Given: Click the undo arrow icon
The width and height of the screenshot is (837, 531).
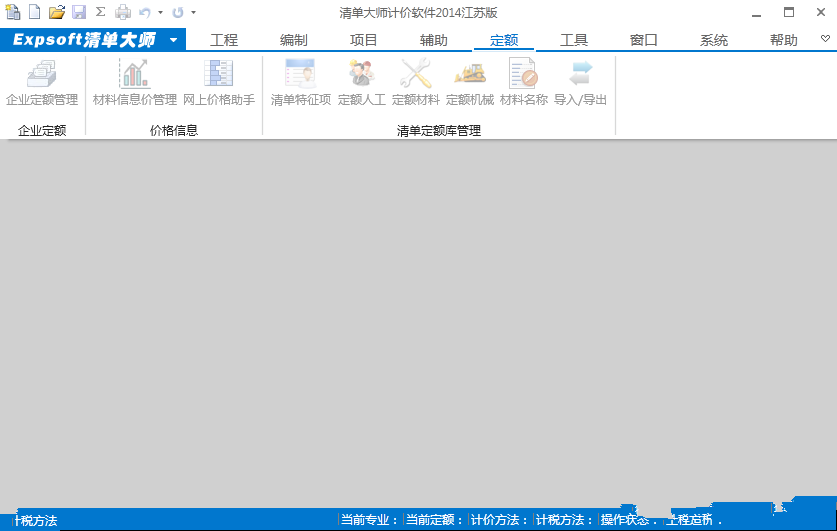Looking at the screenshot, I should [x=145, y=12].
